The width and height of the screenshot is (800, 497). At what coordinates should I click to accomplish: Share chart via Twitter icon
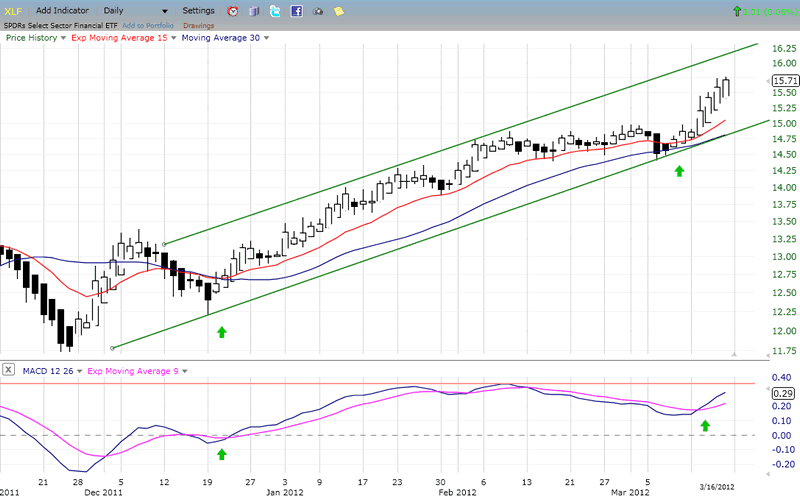tap(275, 11)
